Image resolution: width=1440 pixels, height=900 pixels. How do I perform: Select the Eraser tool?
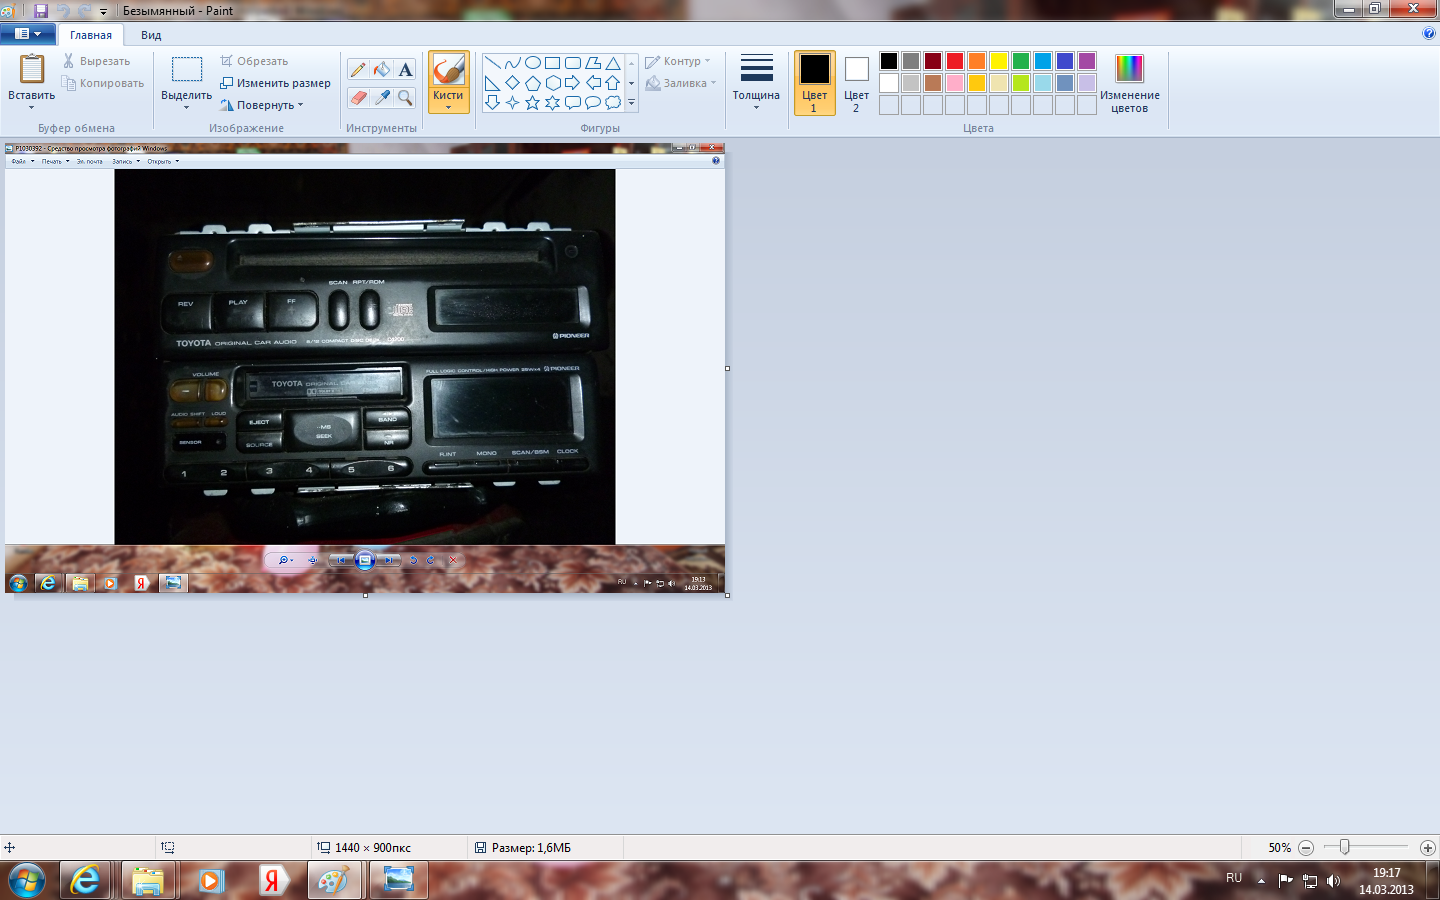click(358, 97)
